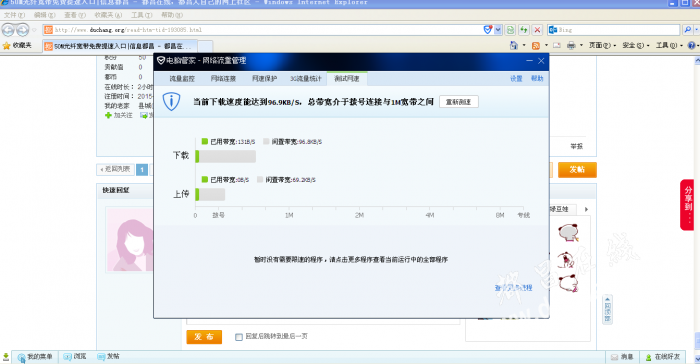700x364 pixels.
Task: Click the orange 发布 submit button
Action: point(204,337)
